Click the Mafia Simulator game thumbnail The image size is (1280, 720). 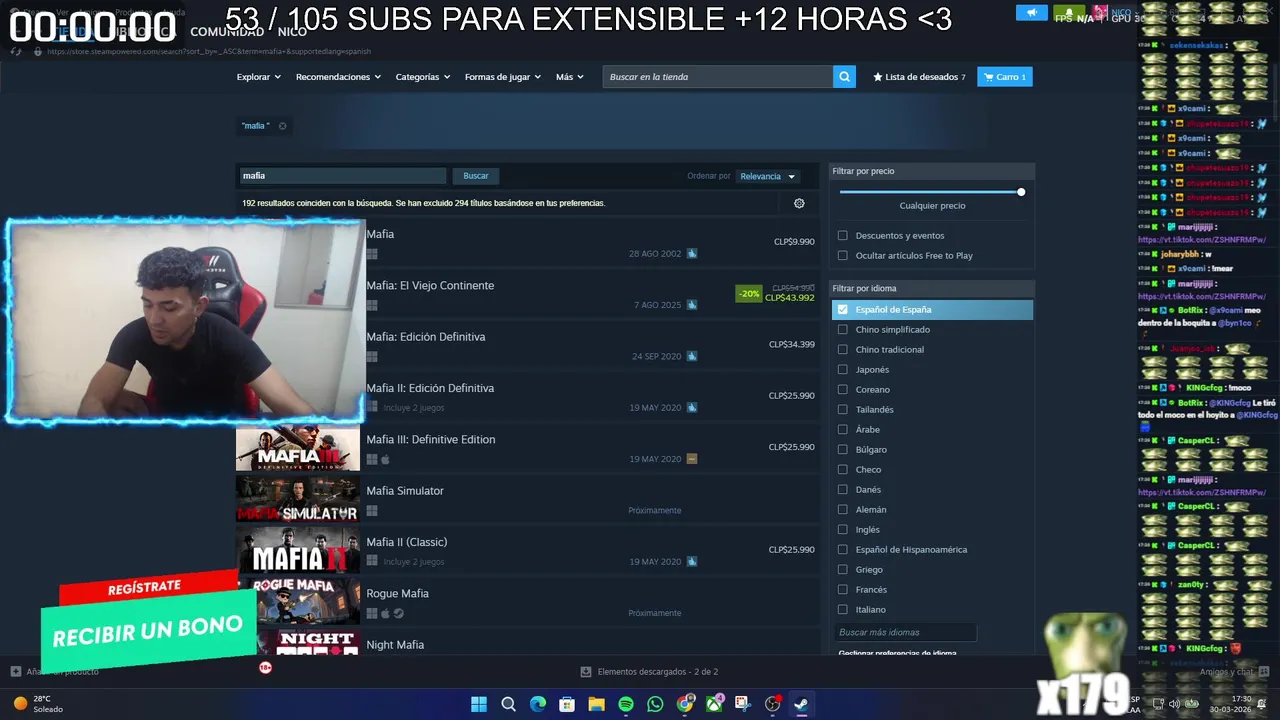pos(298,499)
